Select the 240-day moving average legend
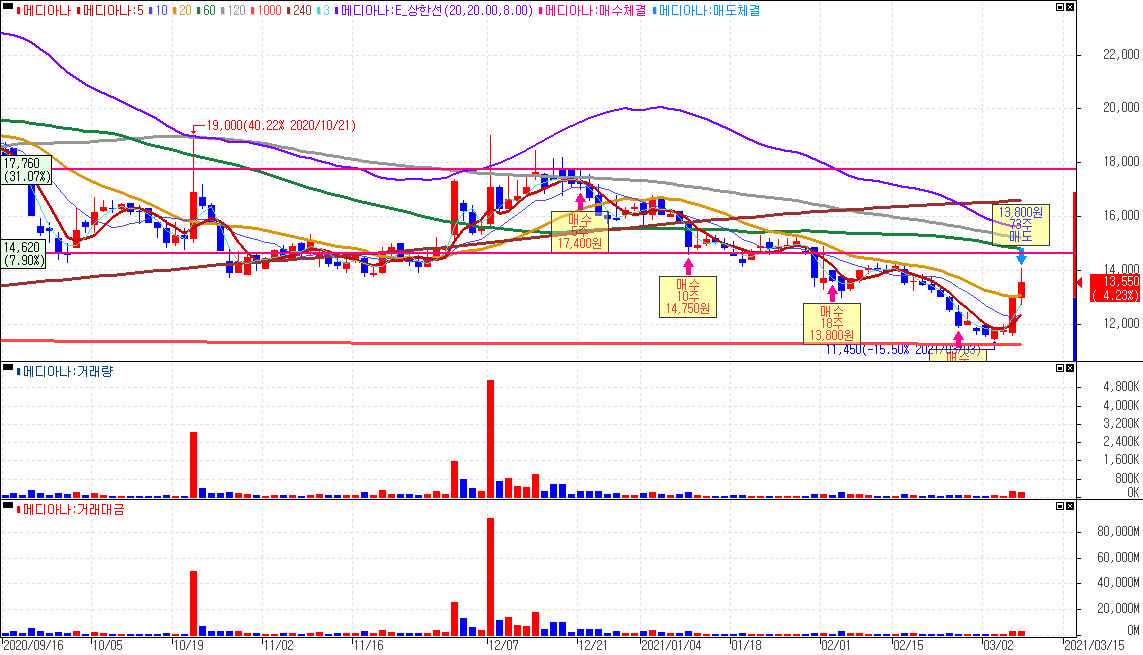This screenshot has width=1143, height=655. (299, 11)
